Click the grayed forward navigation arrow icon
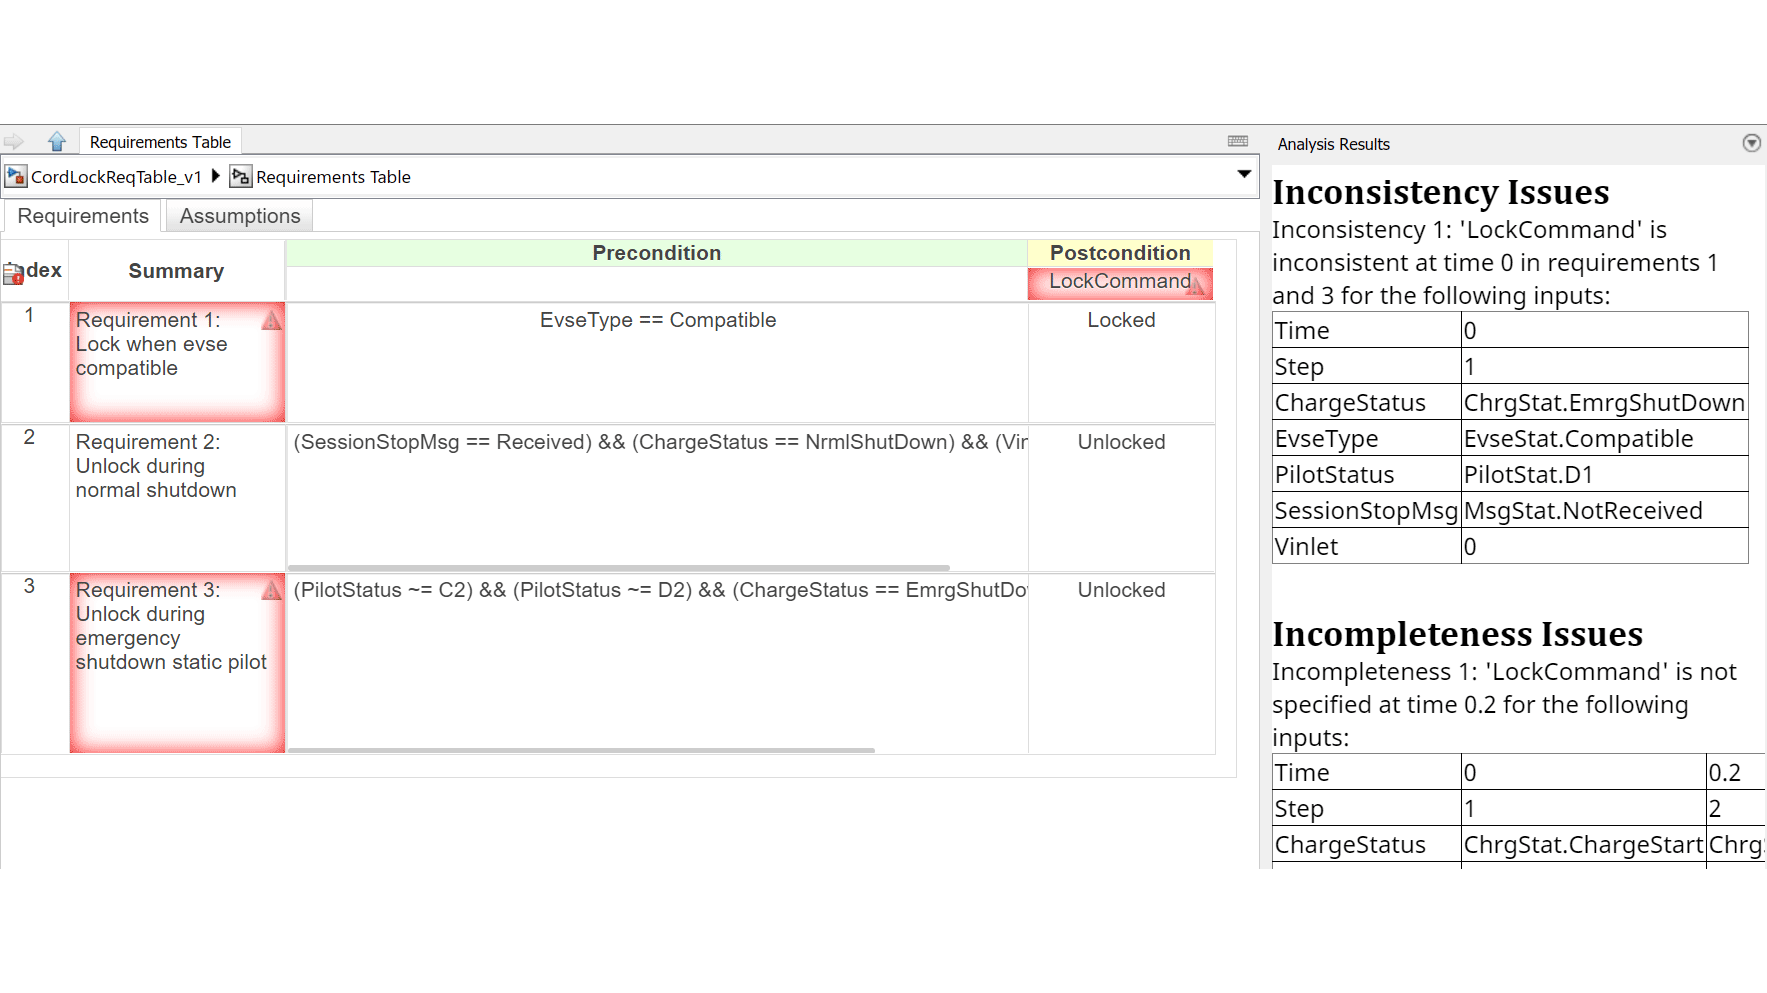 [14, 141]
